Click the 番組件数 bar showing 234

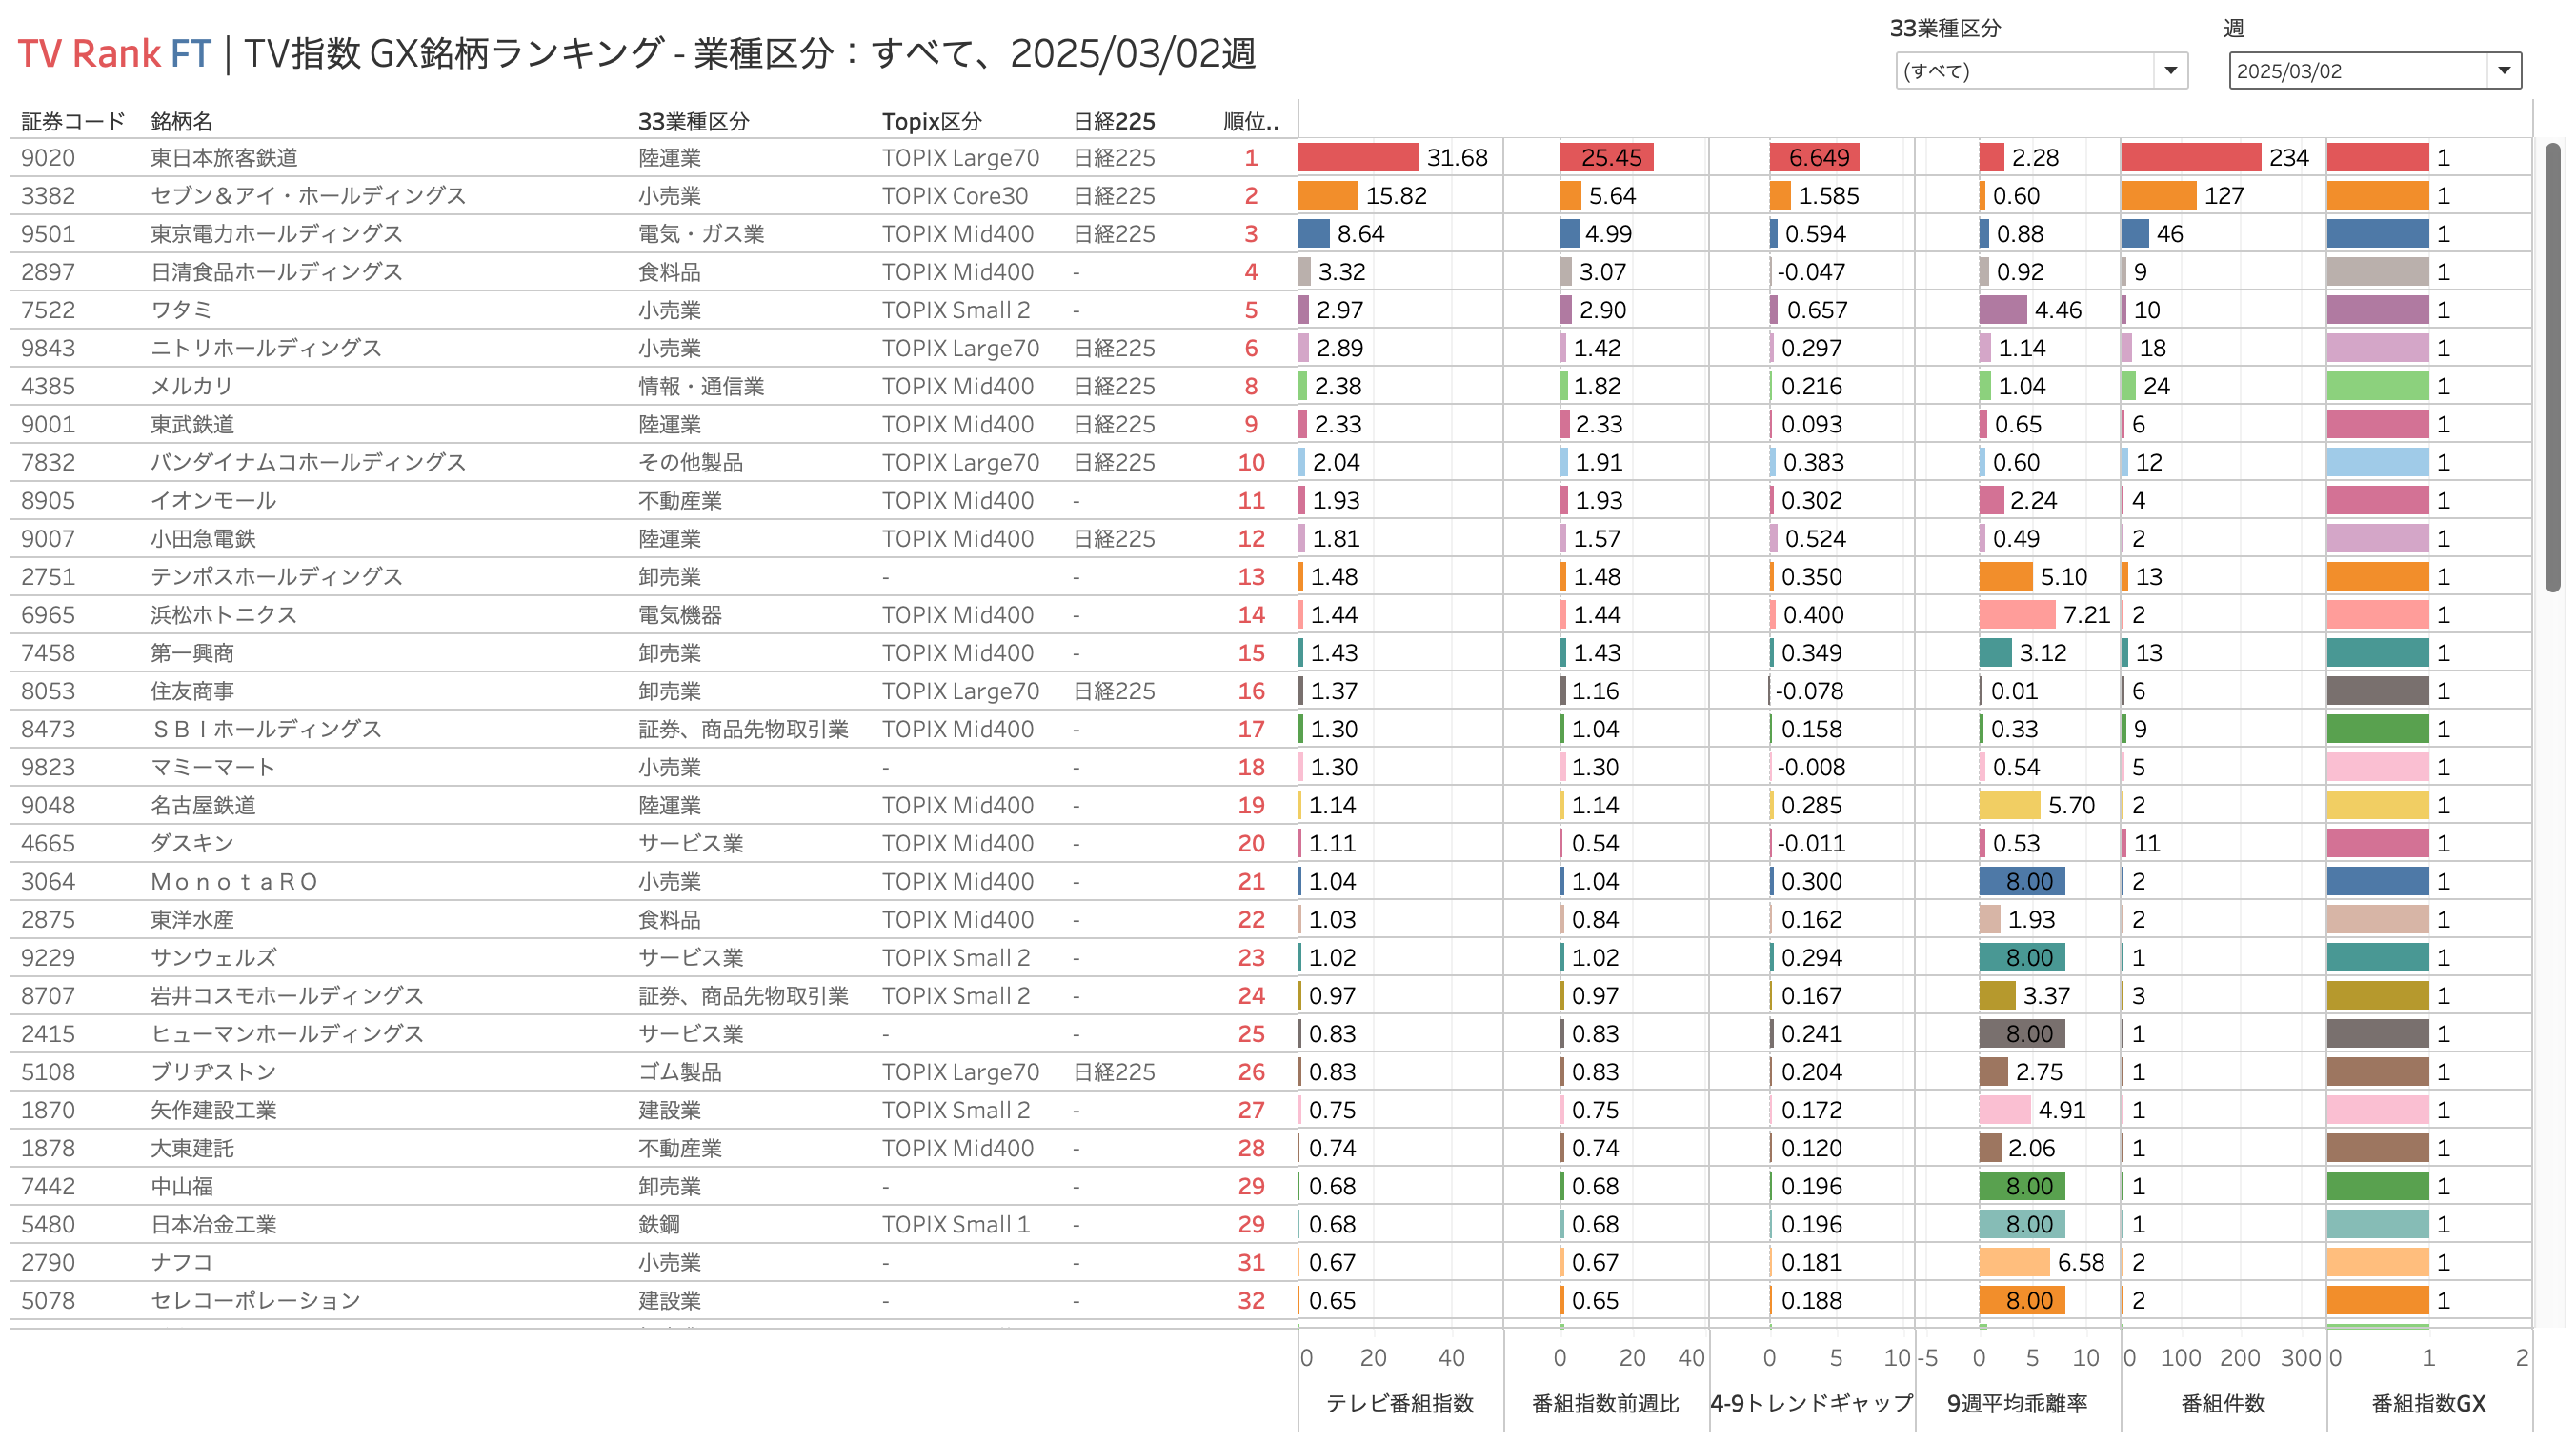(2190, 158)
